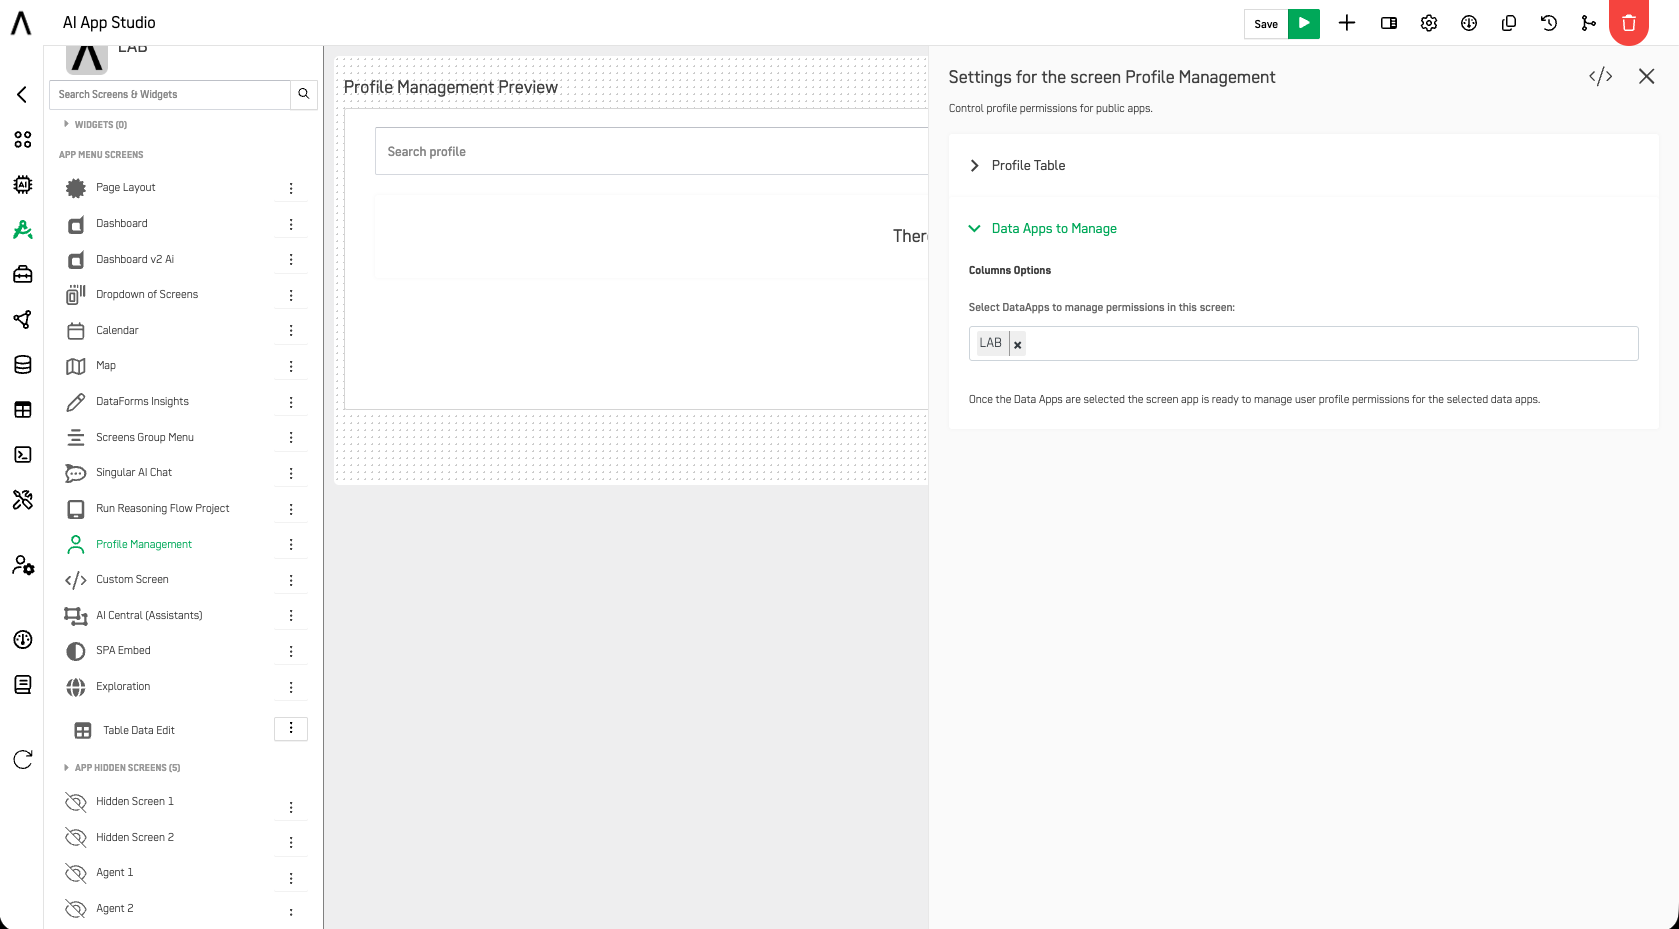Select the green App Studio sidebar icon
Viewport: 1679px width, 929px height.
22,229
